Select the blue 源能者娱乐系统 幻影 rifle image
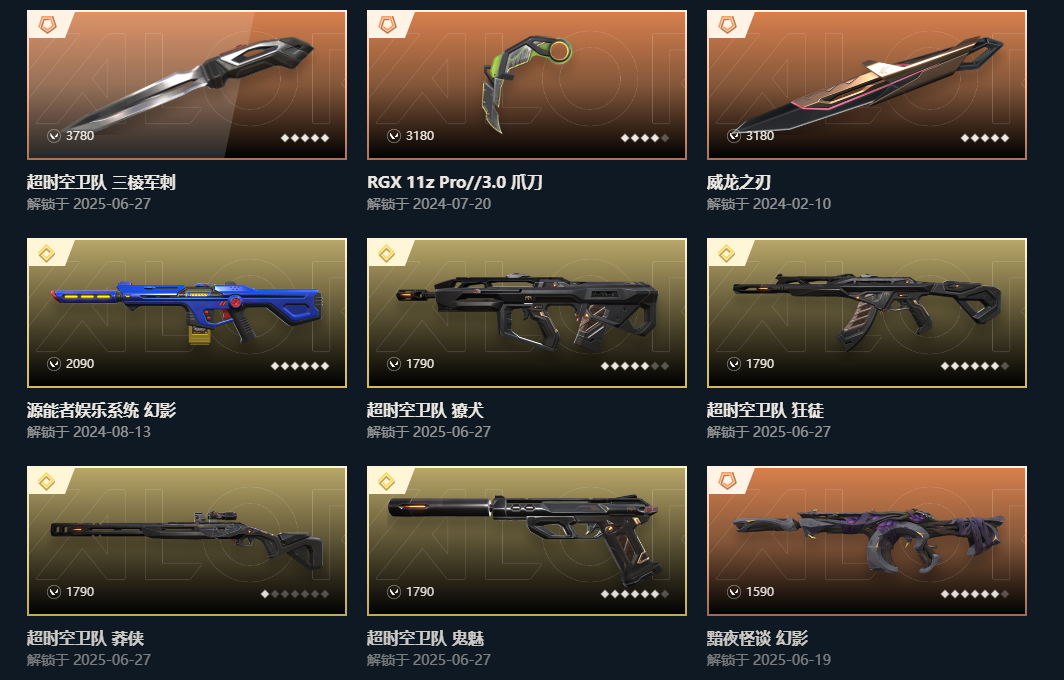Screen dimensions: 1064x680 tap(187, 313)
